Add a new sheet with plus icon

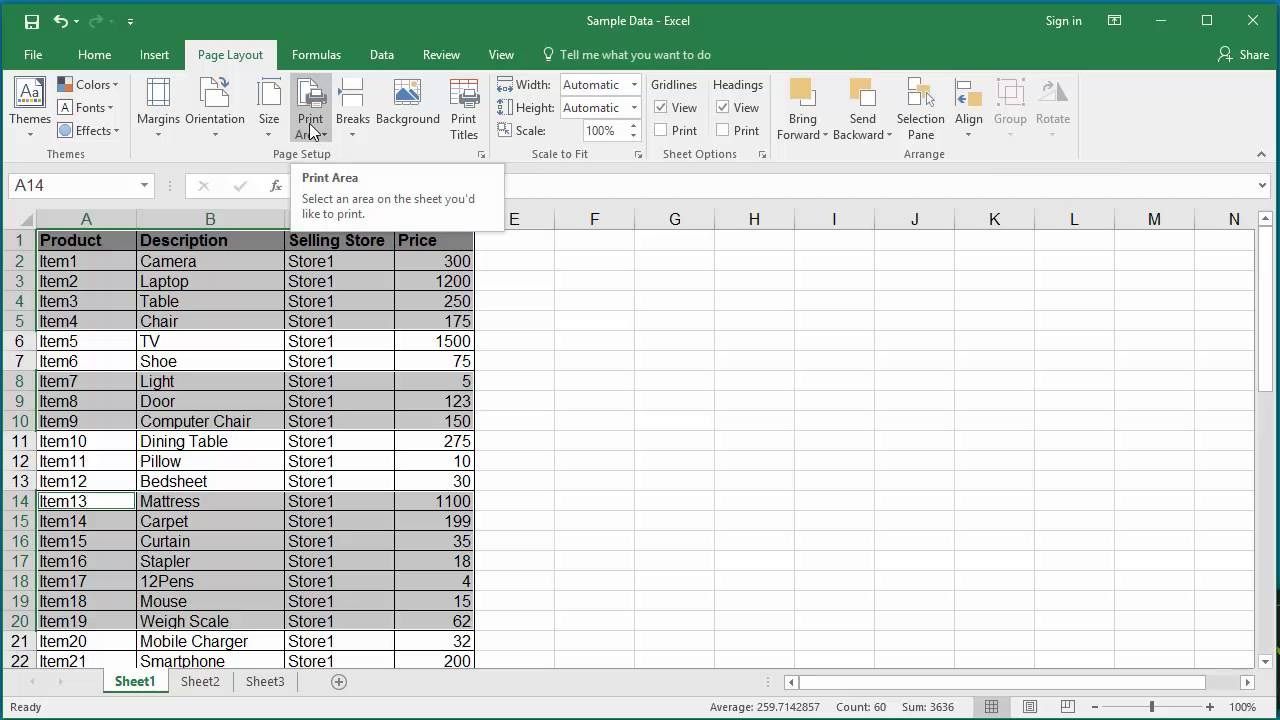(x=339, y=682)
